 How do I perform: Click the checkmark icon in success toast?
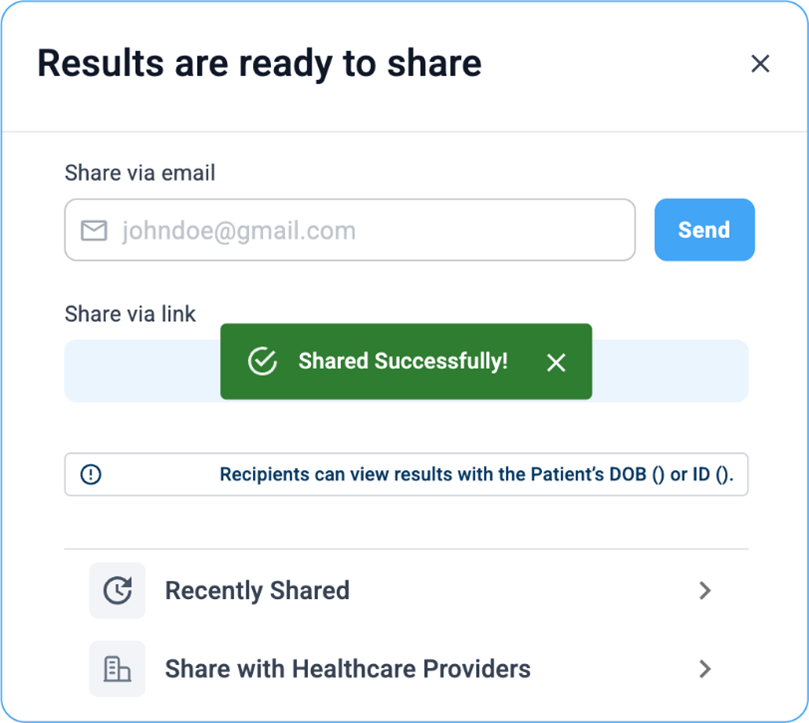[x=262, y=361]
